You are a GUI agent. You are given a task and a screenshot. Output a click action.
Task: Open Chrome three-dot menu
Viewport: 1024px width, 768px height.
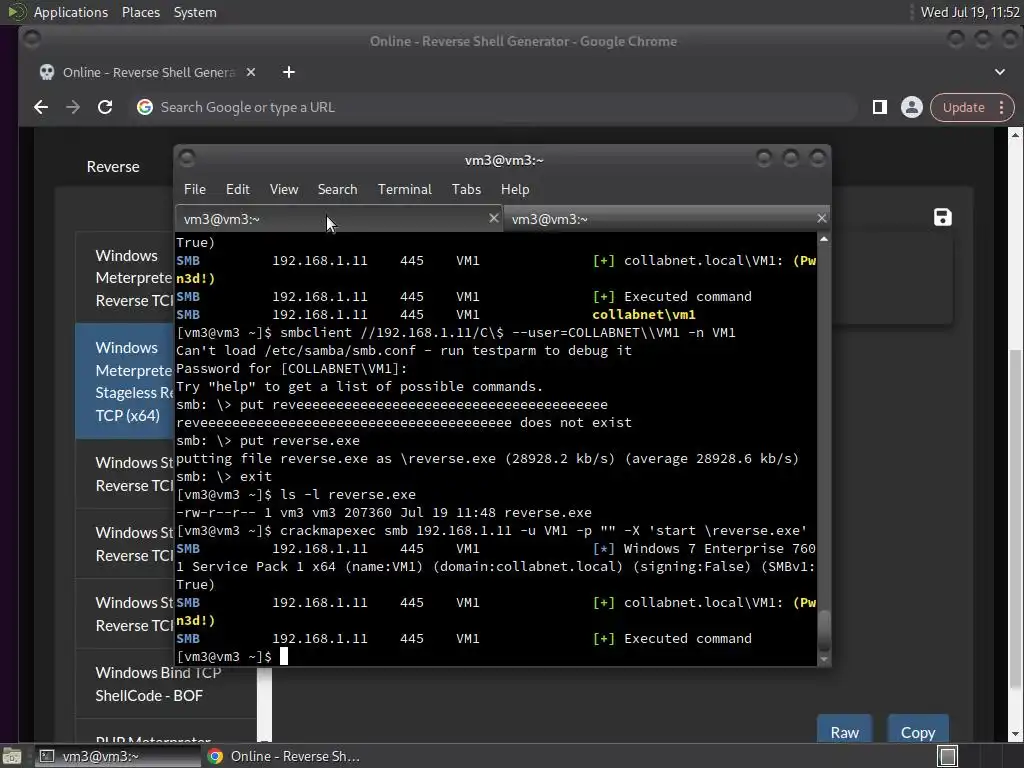[1001, 107]
